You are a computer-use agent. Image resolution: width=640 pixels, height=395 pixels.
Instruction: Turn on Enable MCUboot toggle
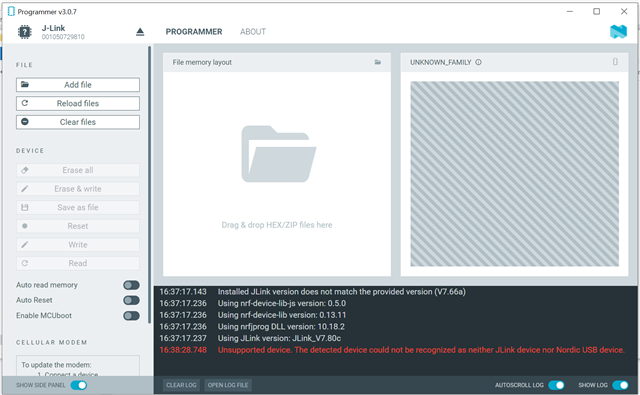131,315
